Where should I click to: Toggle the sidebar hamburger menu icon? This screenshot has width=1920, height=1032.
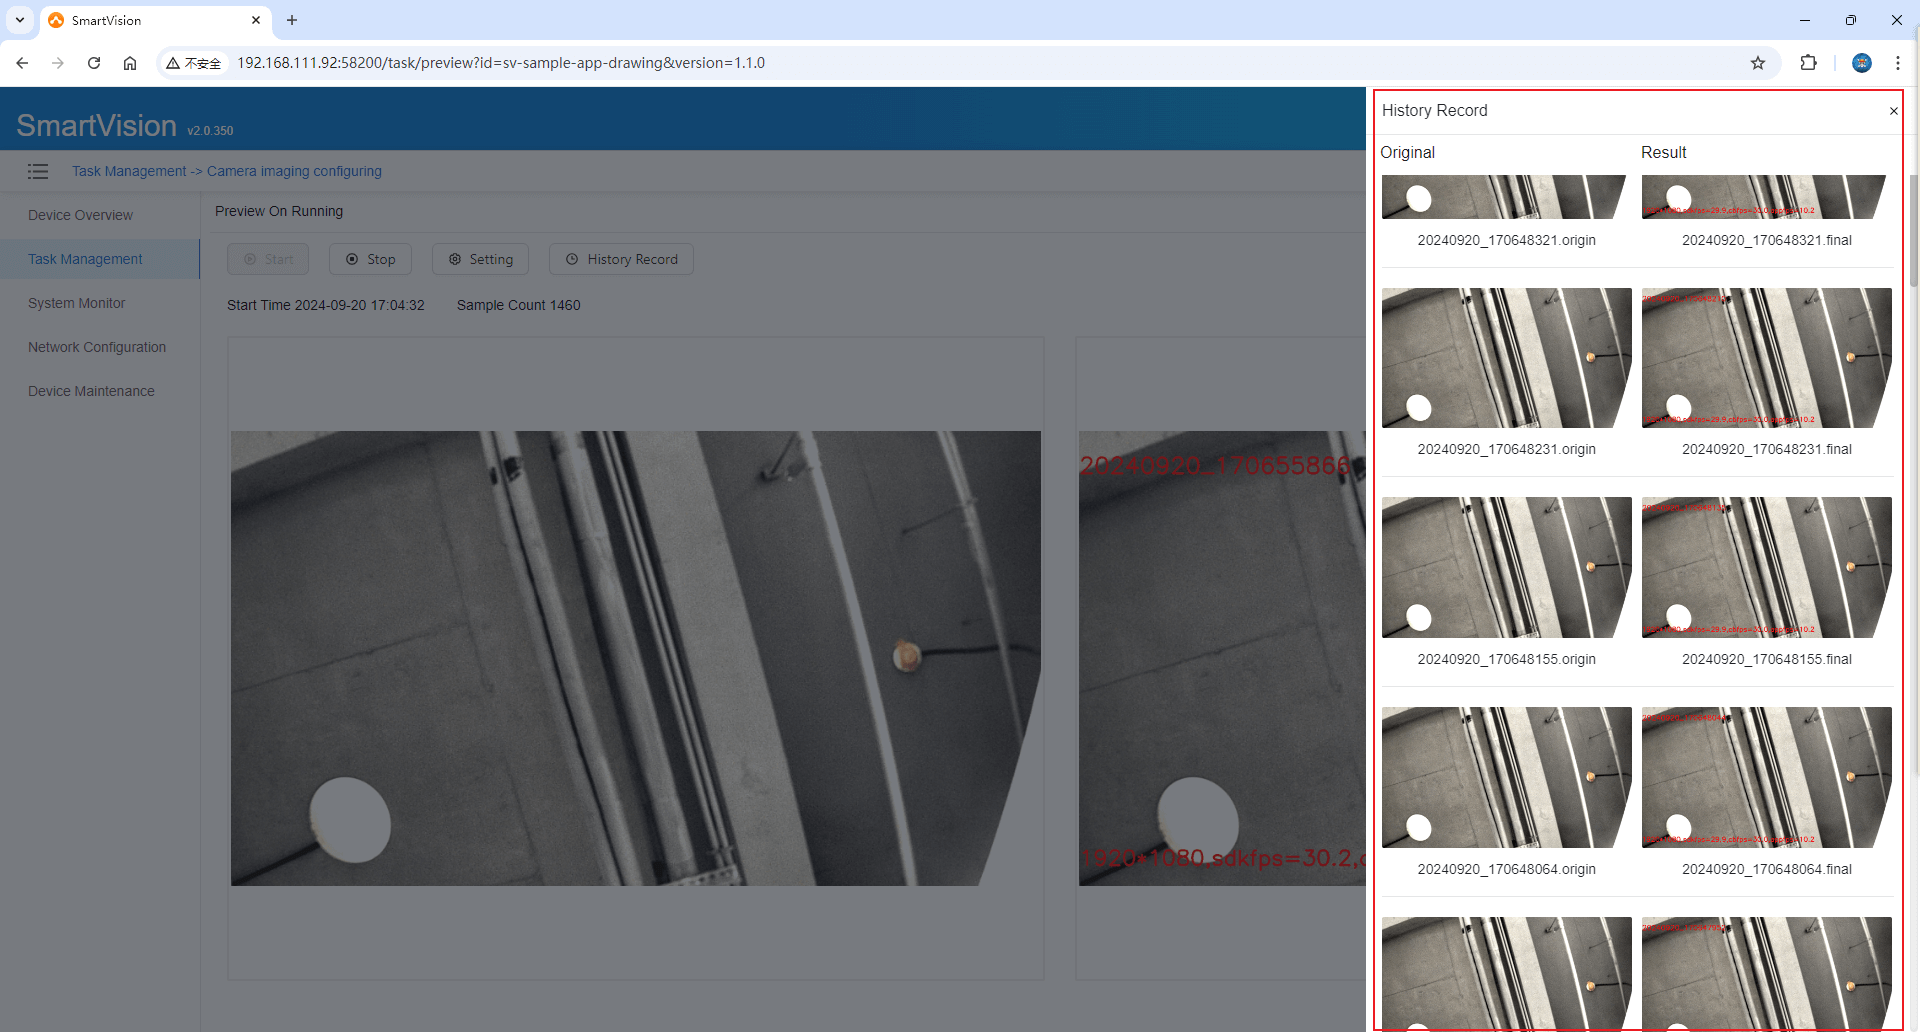[38, 171]
